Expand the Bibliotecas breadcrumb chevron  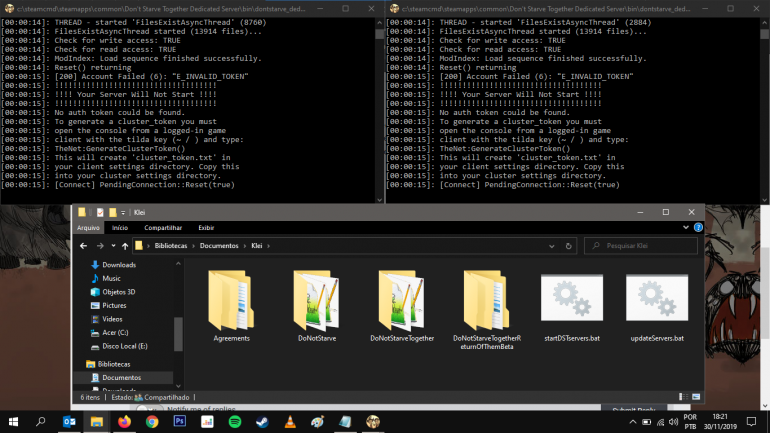click(x=193, y=246)
